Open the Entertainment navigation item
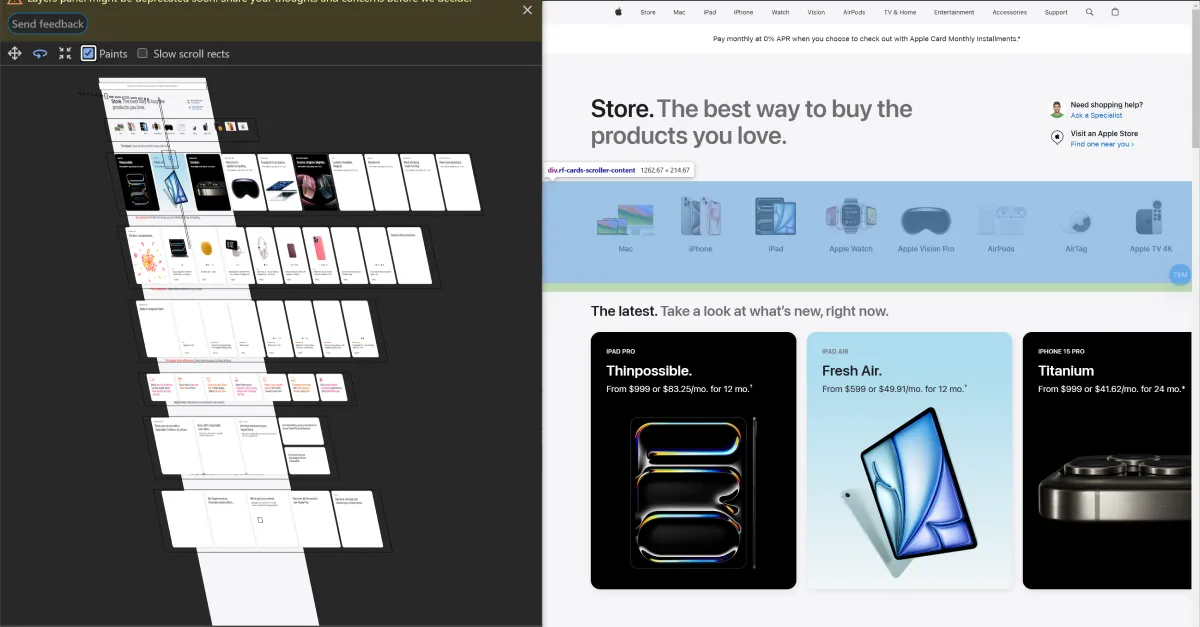The height and width of the screenshot is (627, 1200). coord(953,12)
